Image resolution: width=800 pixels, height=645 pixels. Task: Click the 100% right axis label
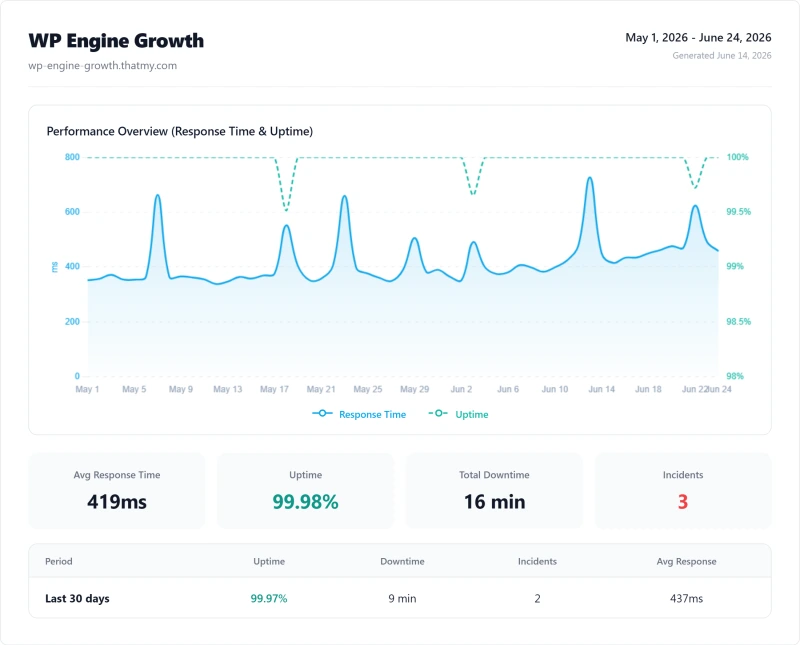click(737, 157)
